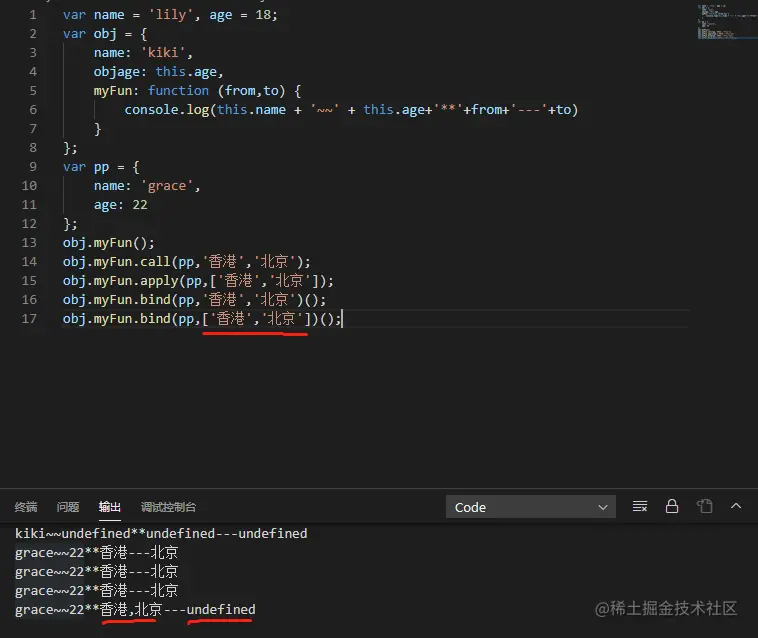Click obj.myFun() call on line 13
The image size is (758, 638).
[108, 243]
